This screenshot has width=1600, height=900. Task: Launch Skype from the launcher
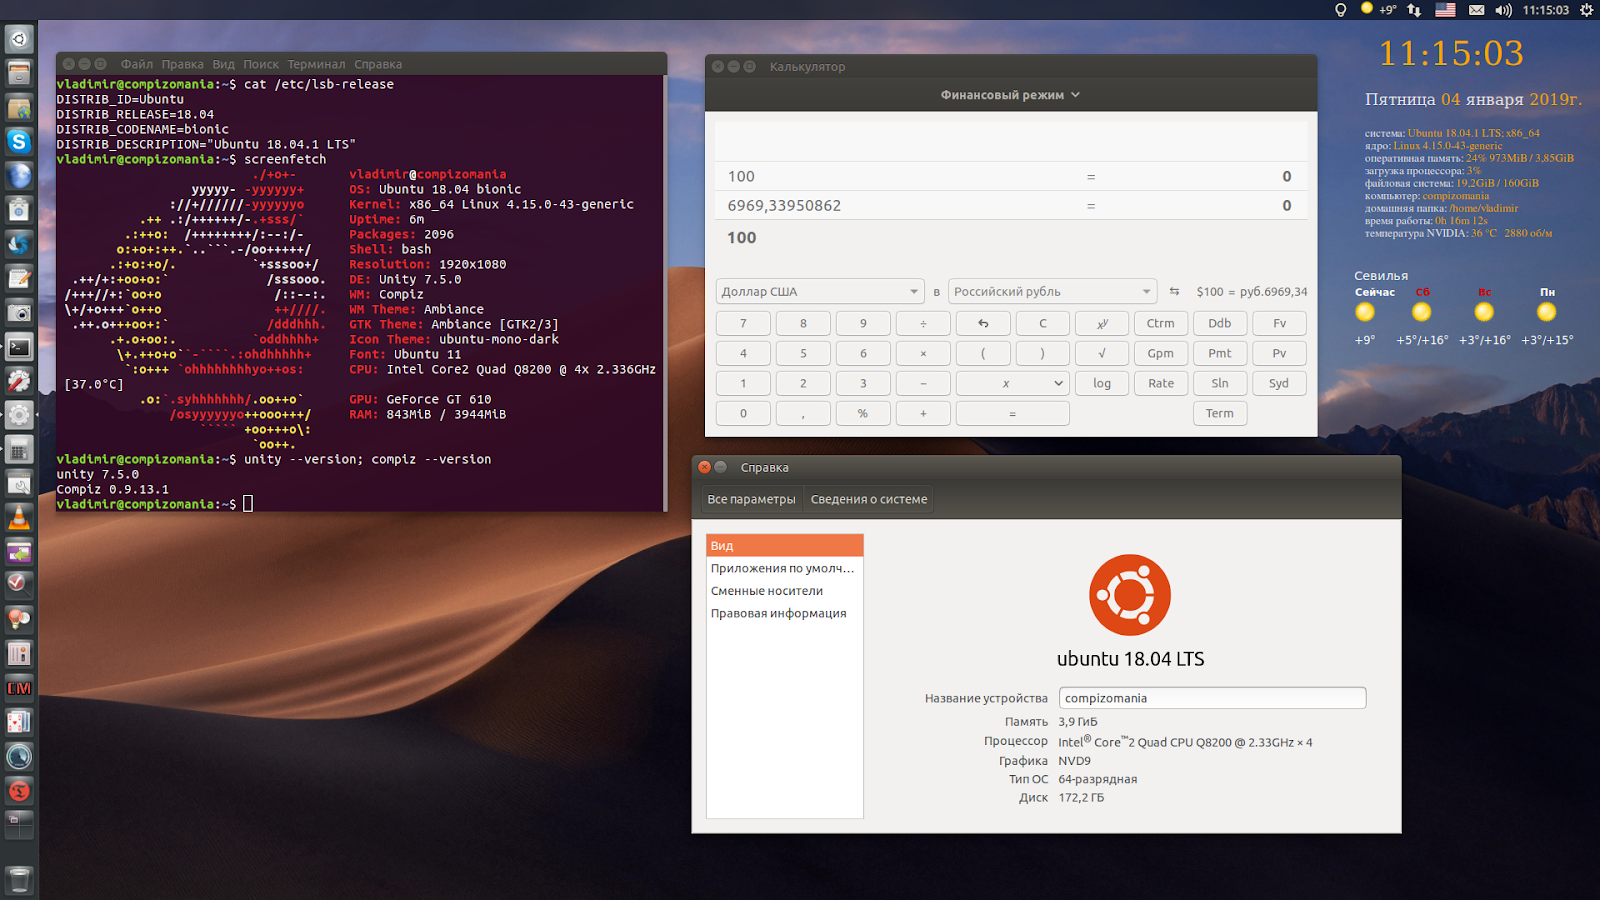19,141
